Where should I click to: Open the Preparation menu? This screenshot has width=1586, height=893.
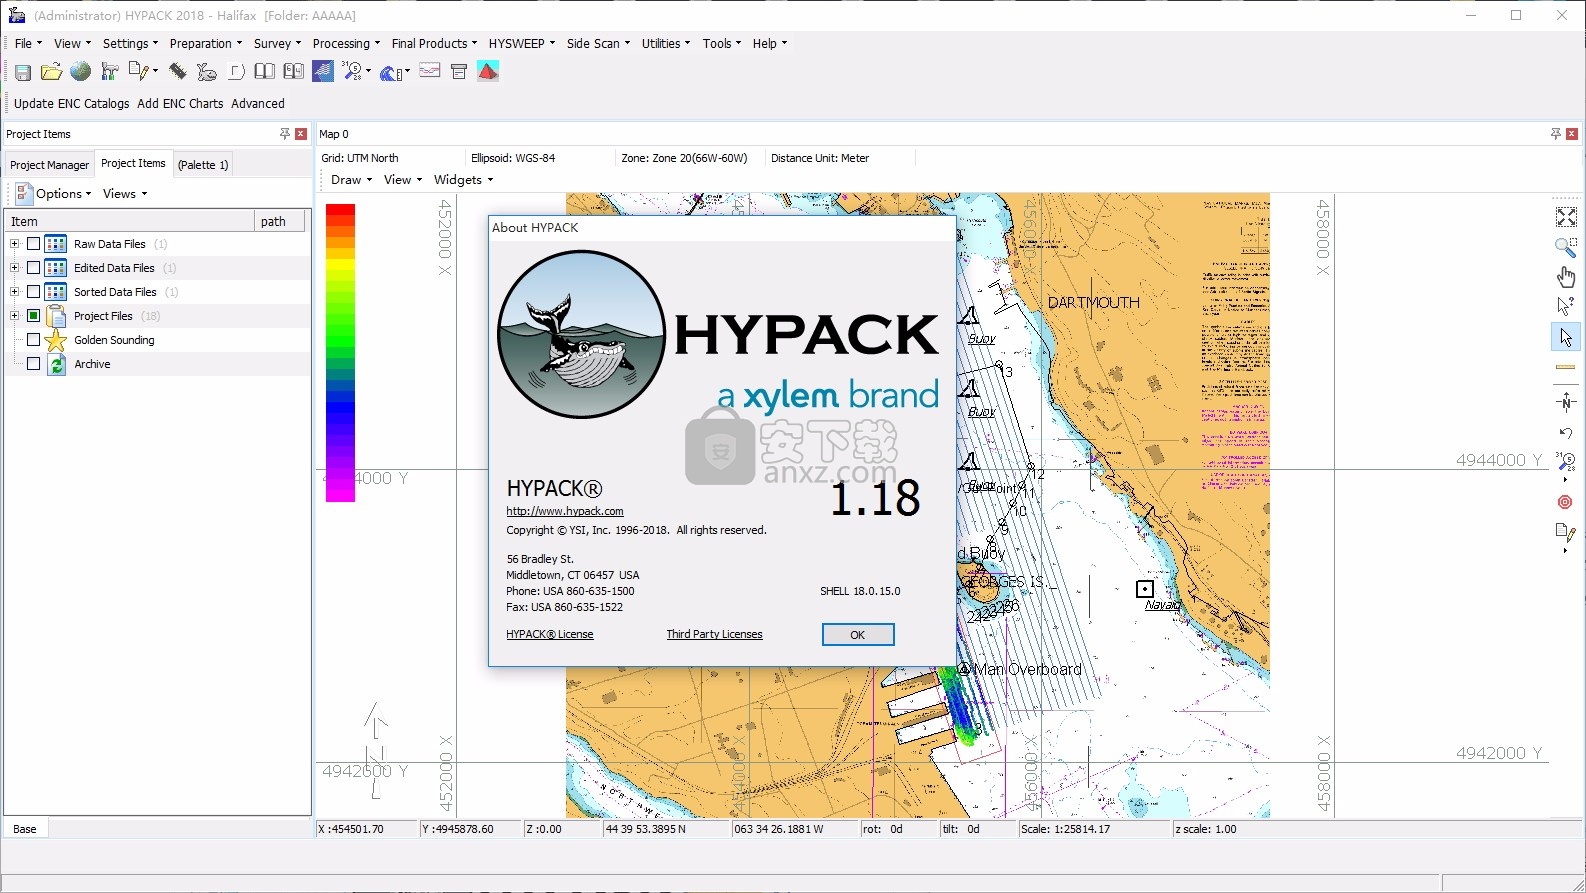[x=206, y=44]
